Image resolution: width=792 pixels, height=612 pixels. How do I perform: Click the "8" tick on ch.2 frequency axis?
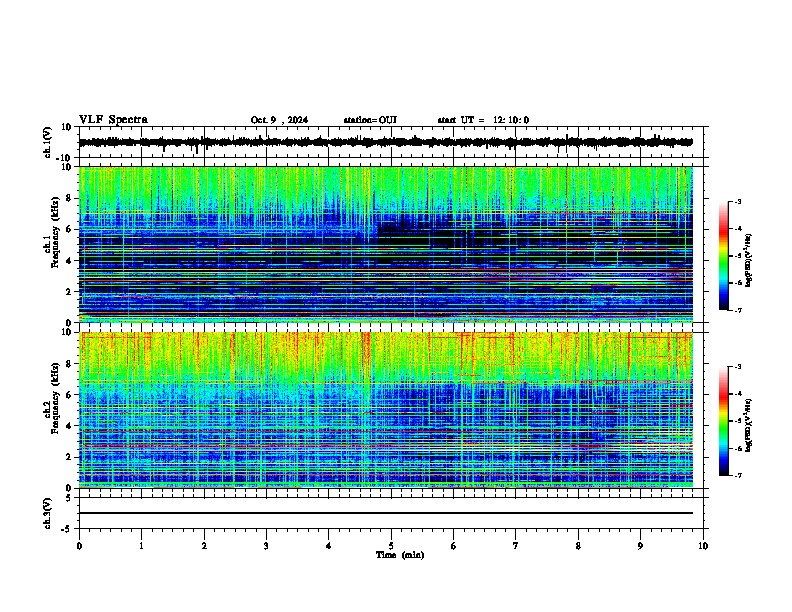[70, 364]
